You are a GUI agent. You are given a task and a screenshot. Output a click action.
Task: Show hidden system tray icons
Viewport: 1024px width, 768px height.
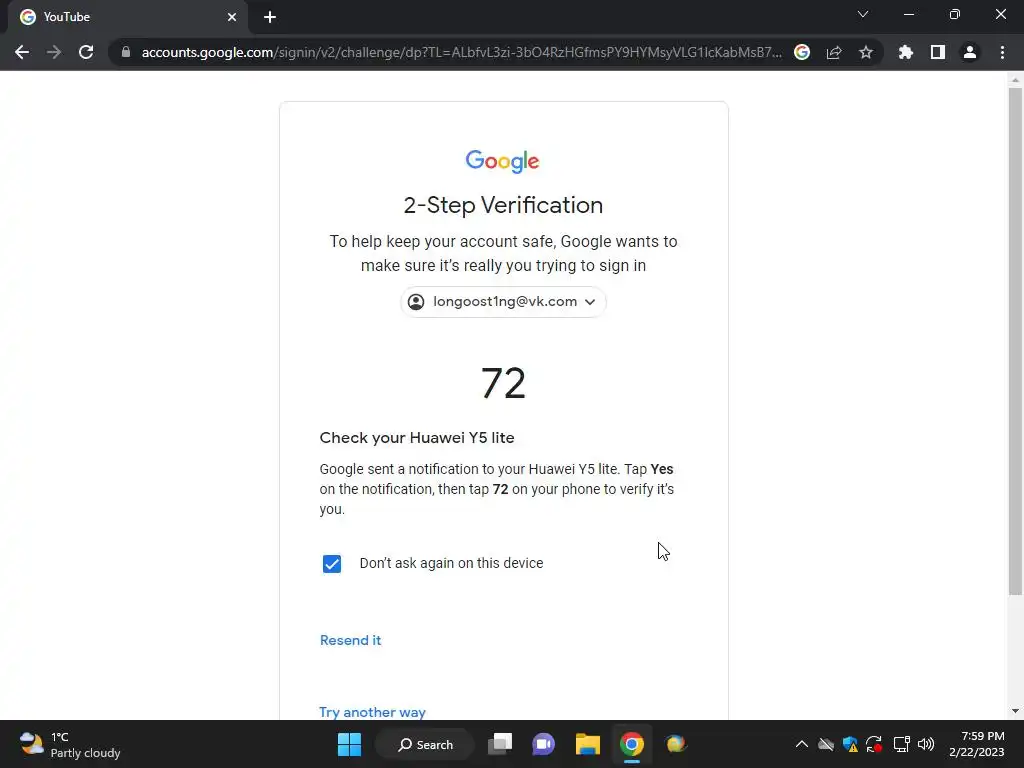[x=802, y=744]
